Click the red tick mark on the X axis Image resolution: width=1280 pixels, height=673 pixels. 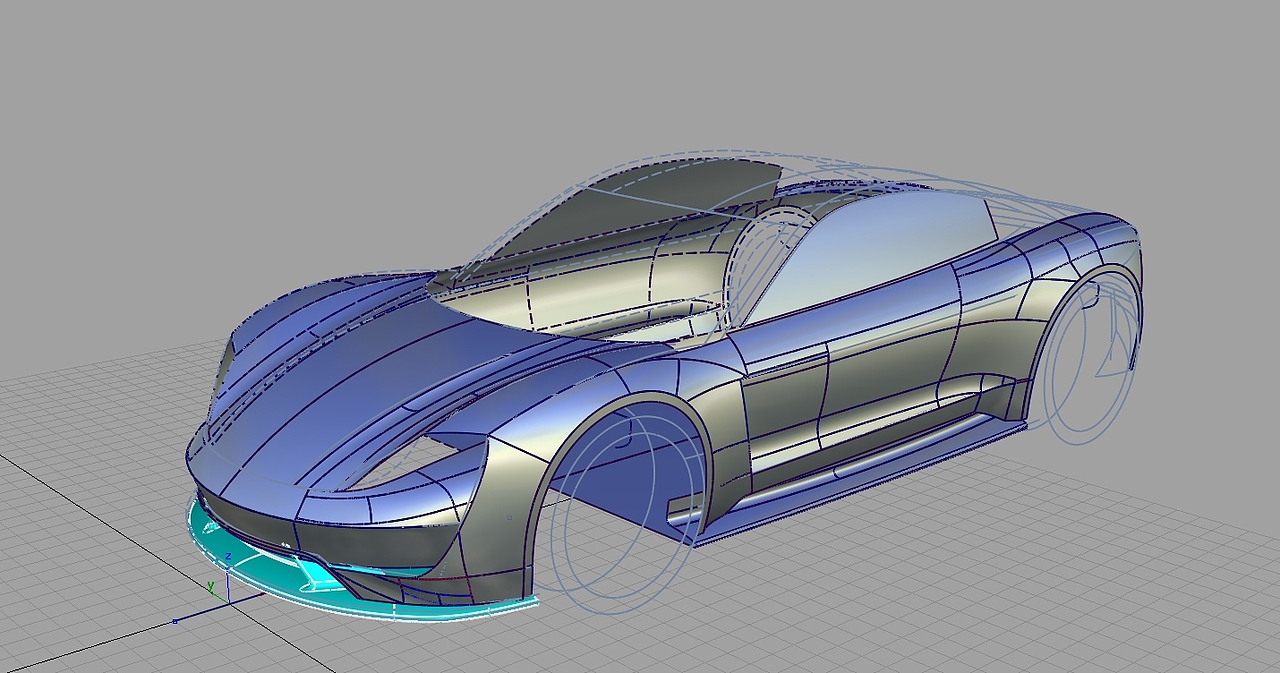point(262,593)
